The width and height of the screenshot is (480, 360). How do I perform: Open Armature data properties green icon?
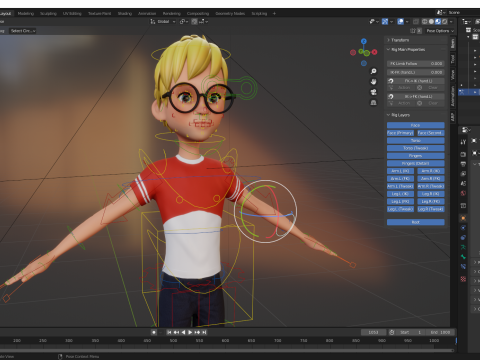coord(463,247)
